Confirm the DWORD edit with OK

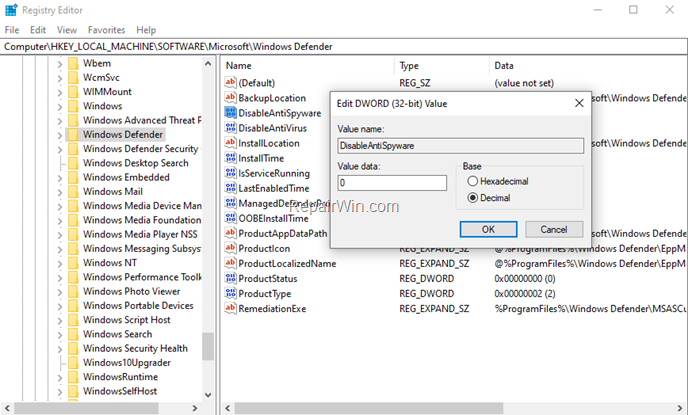[488, 229]
